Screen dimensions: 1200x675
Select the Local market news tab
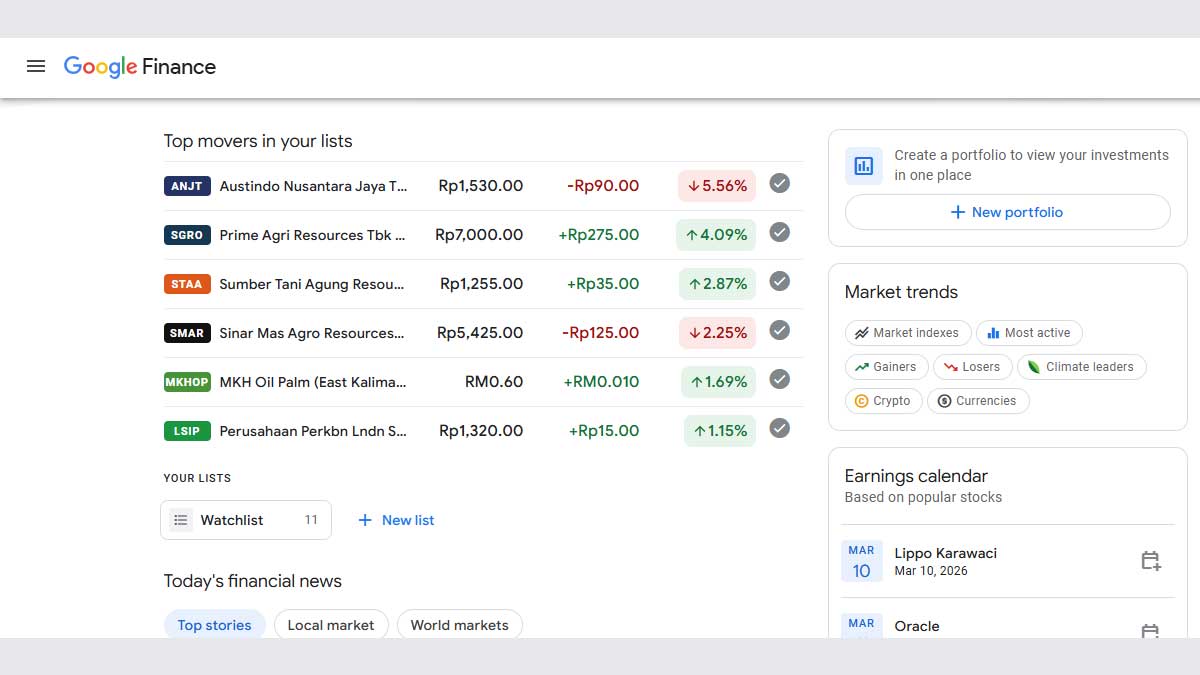coord(331,625)
